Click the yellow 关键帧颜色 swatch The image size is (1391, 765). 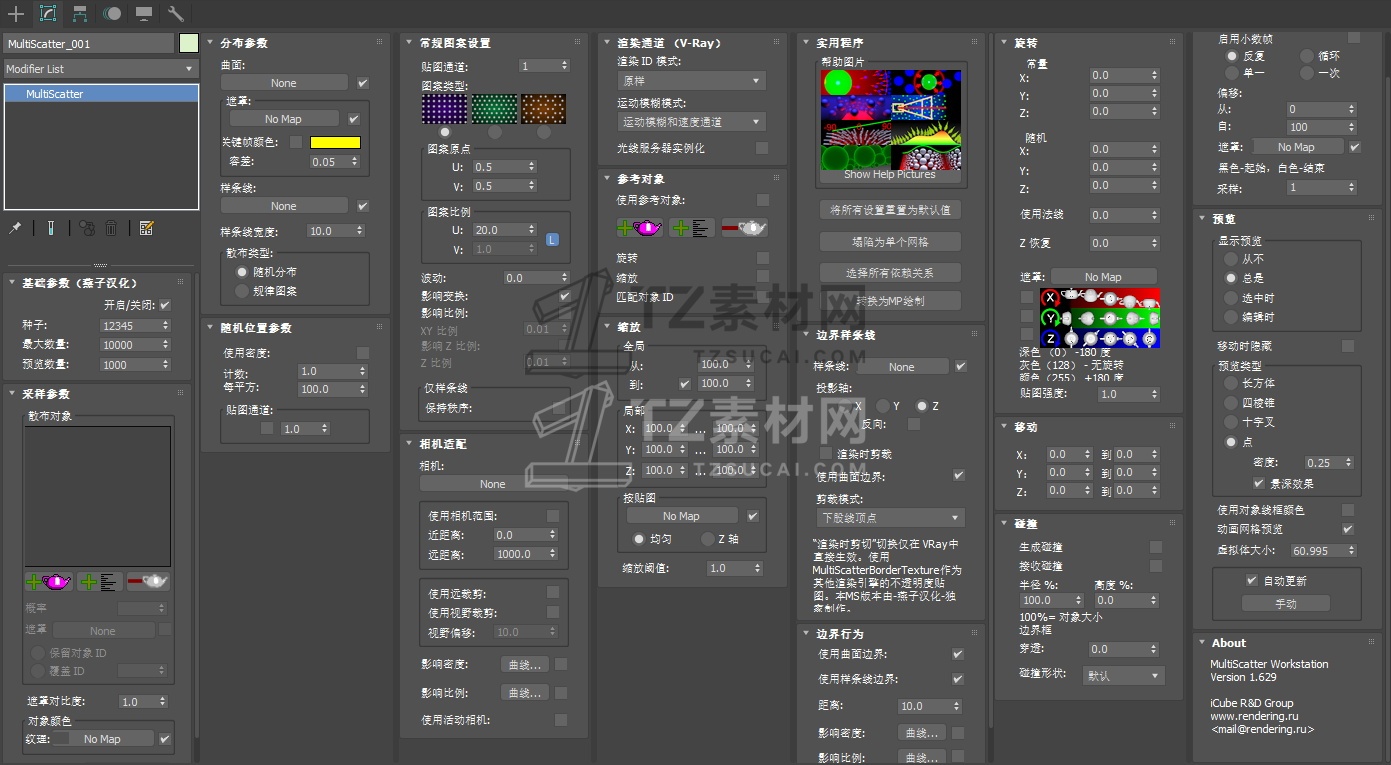point(335,143)
